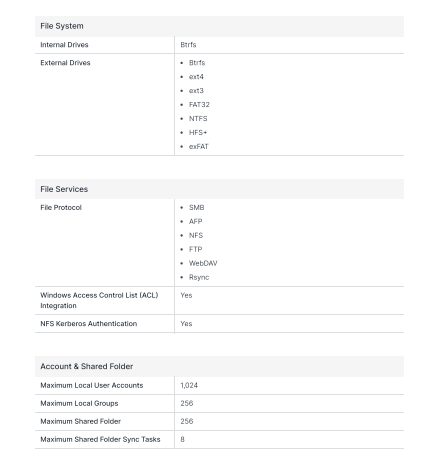The image size is (436, 460).
Task: Click the SMB protocol entry
Action: point(196,207)
